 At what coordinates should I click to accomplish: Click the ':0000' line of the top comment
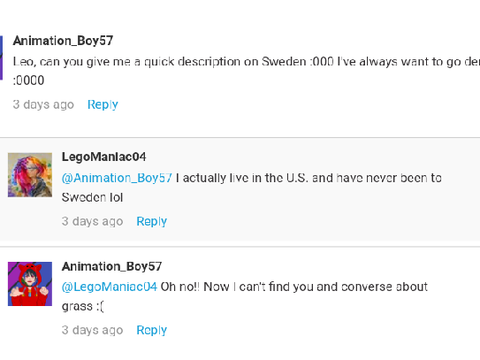point(28,80)
